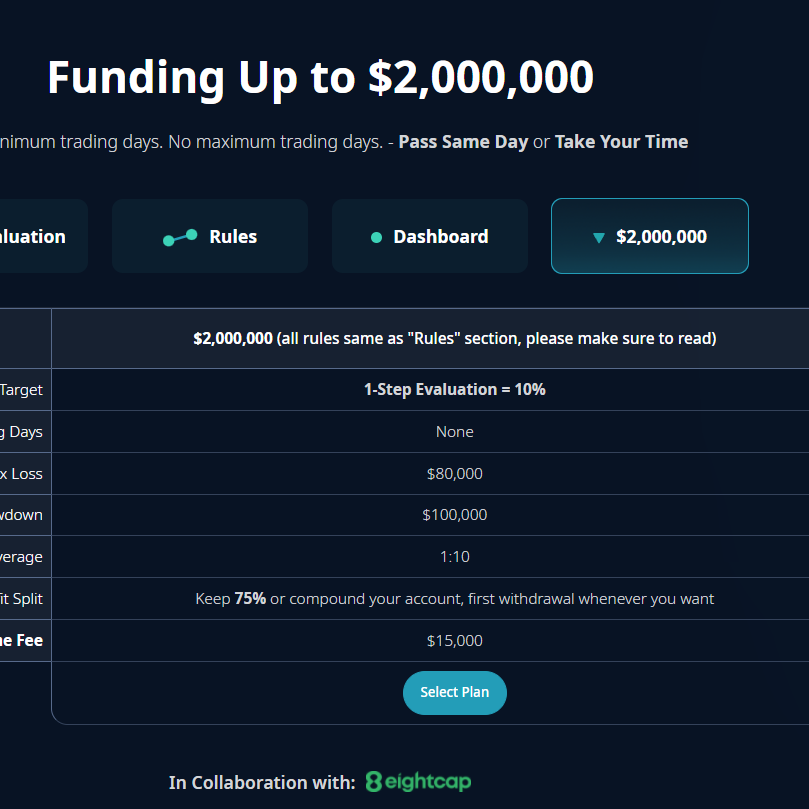Click the $15,000 fee value

click(x=455, y=641)
